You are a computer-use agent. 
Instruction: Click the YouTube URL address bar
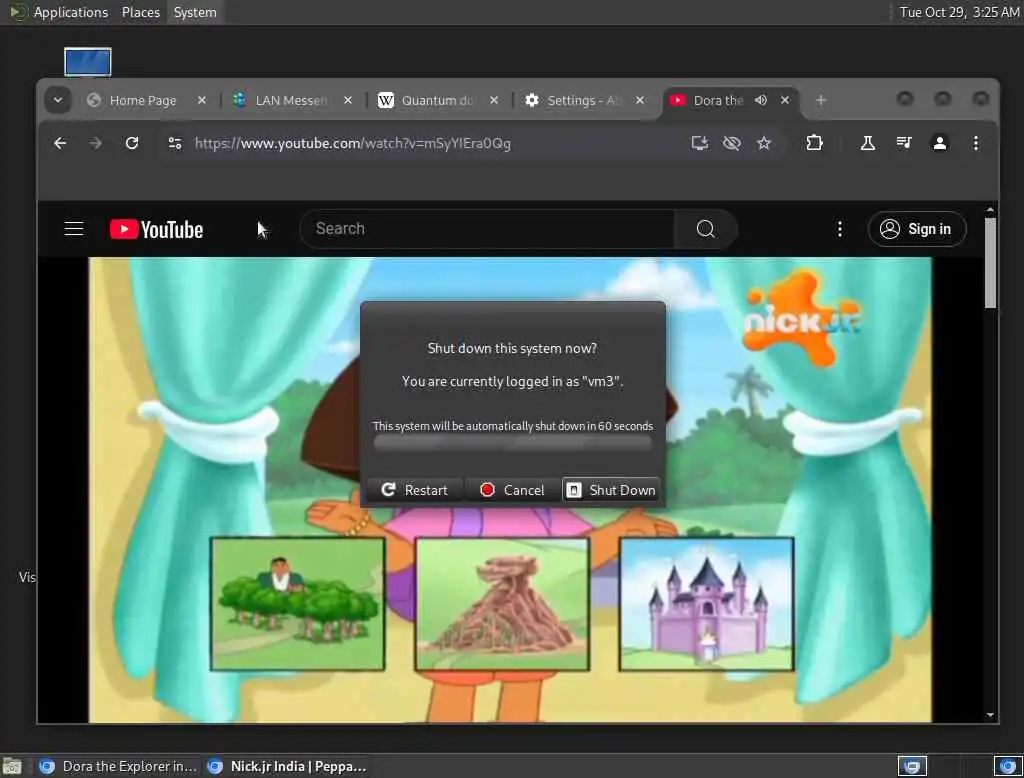click(x=353, y=143)
